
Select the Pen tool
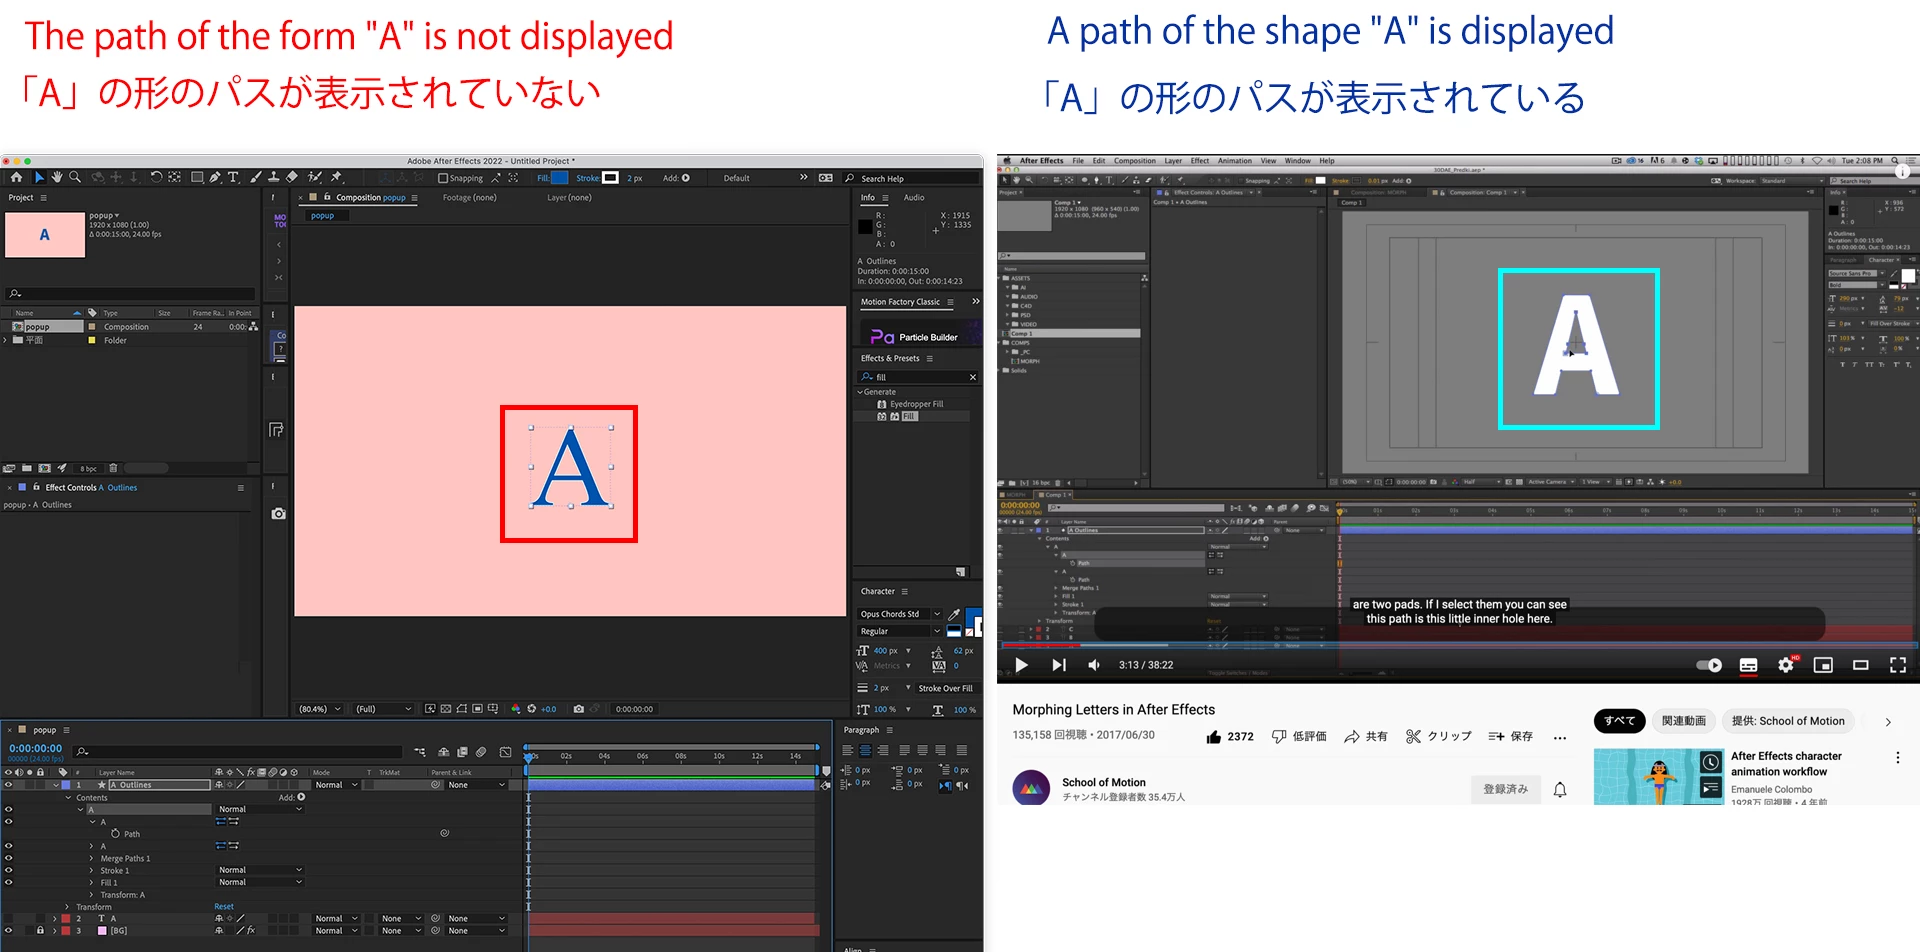click(x=215, y=177)
